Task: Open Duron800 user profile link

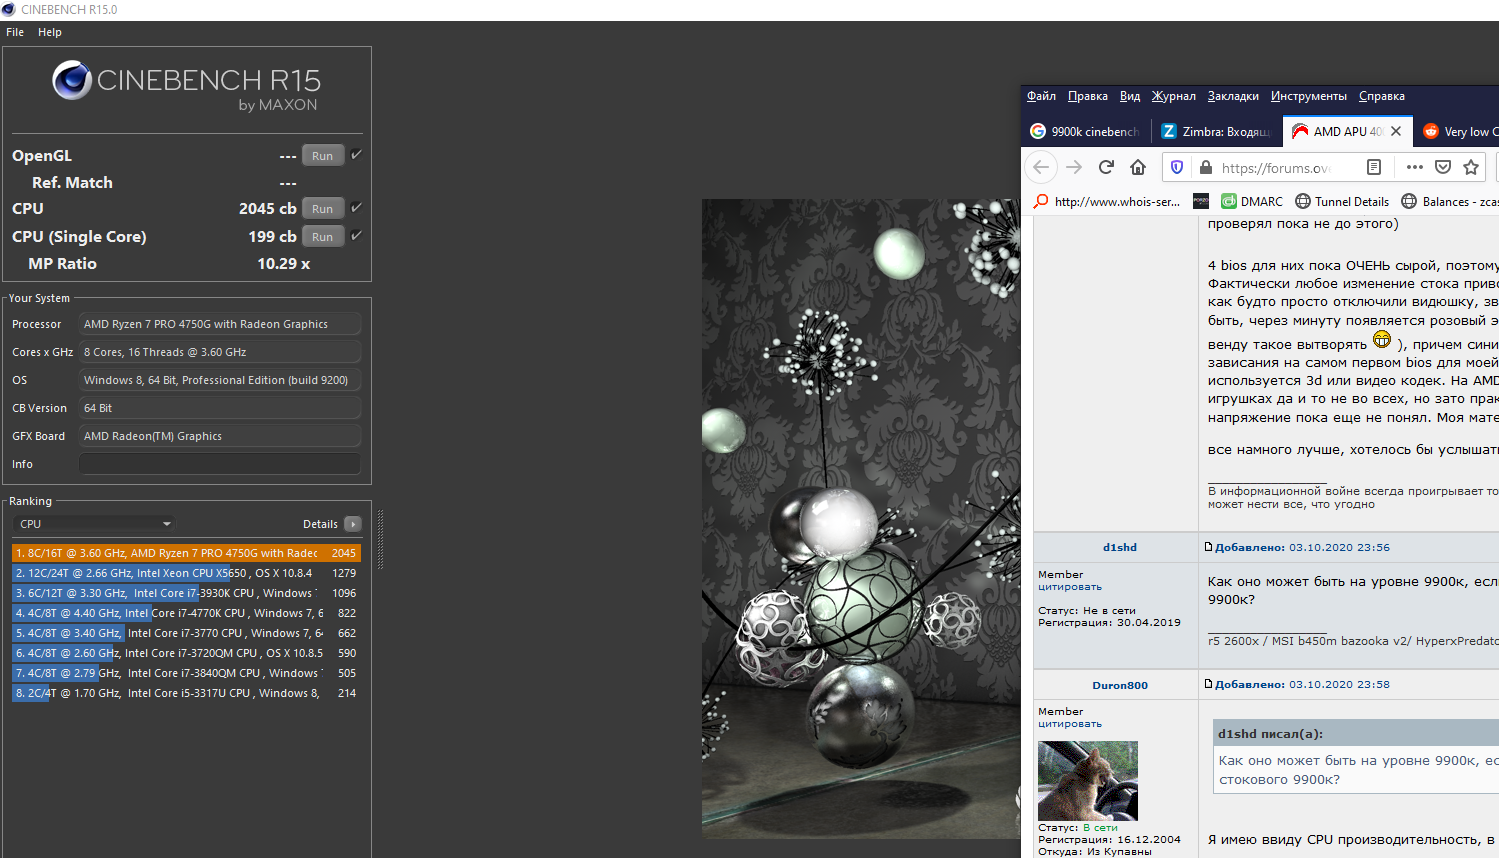Action: pos(1119,685)
